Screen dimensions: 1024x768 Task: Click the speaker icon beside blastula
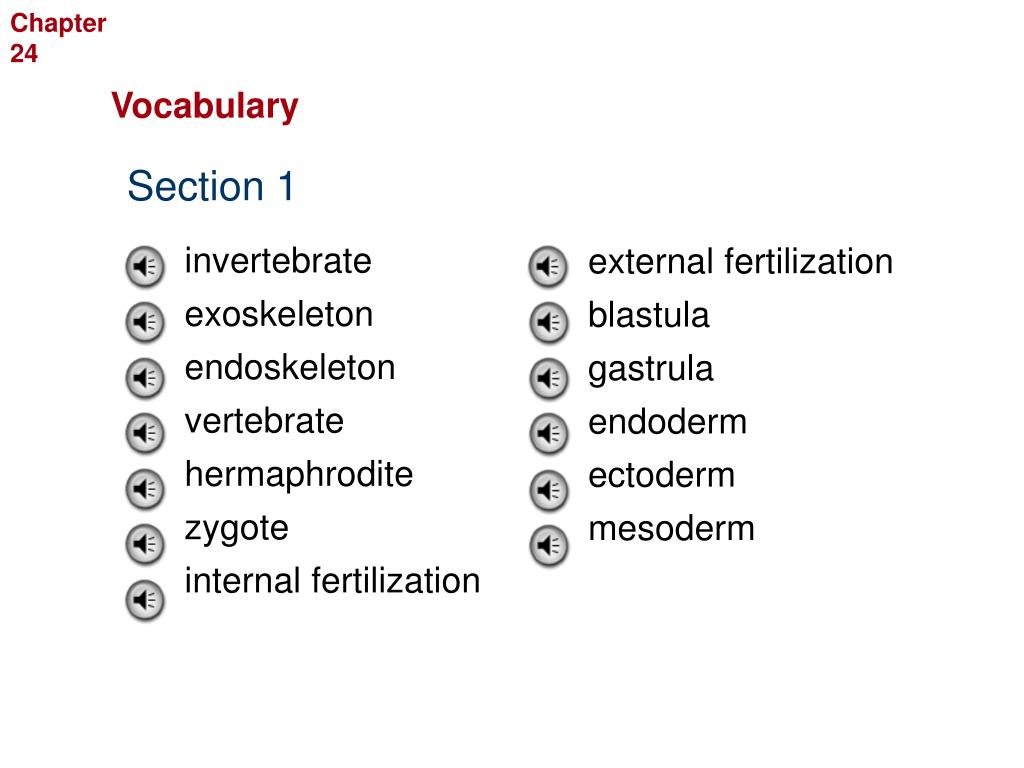click(548, 323)
